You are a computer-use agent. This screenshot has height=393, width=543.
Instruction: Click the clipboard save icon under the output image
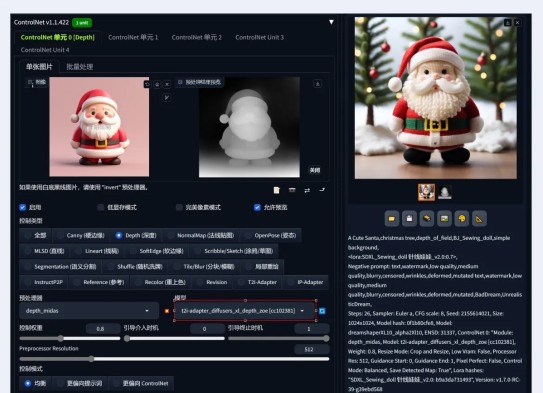click(x=409, y=218)
